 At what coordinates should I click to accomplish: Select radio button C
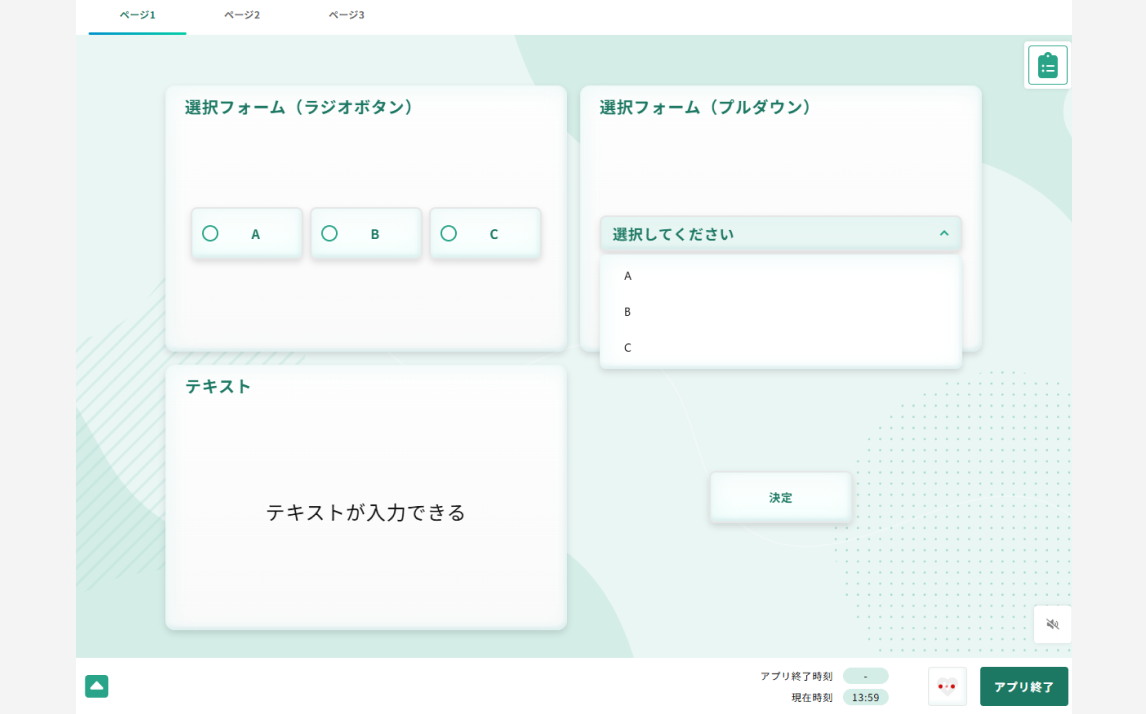pos(485,234)
